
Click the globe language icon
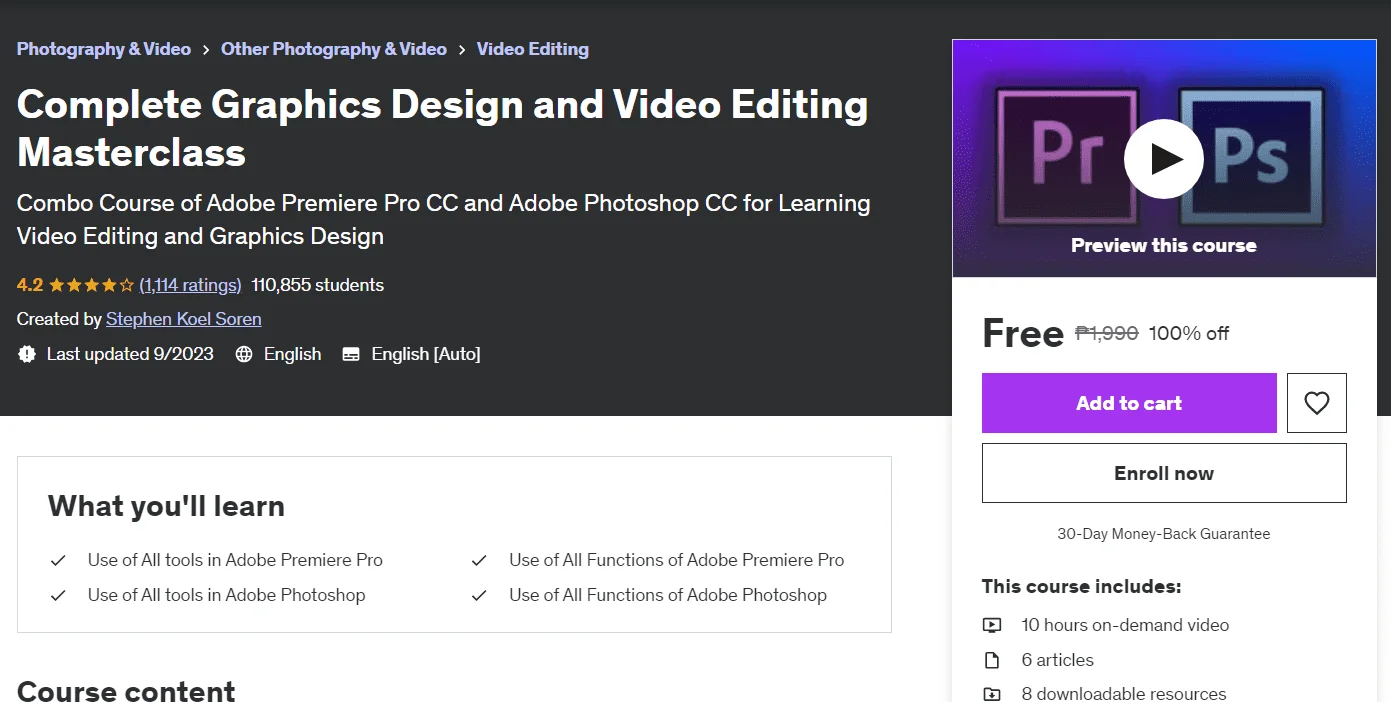(244, 354)
